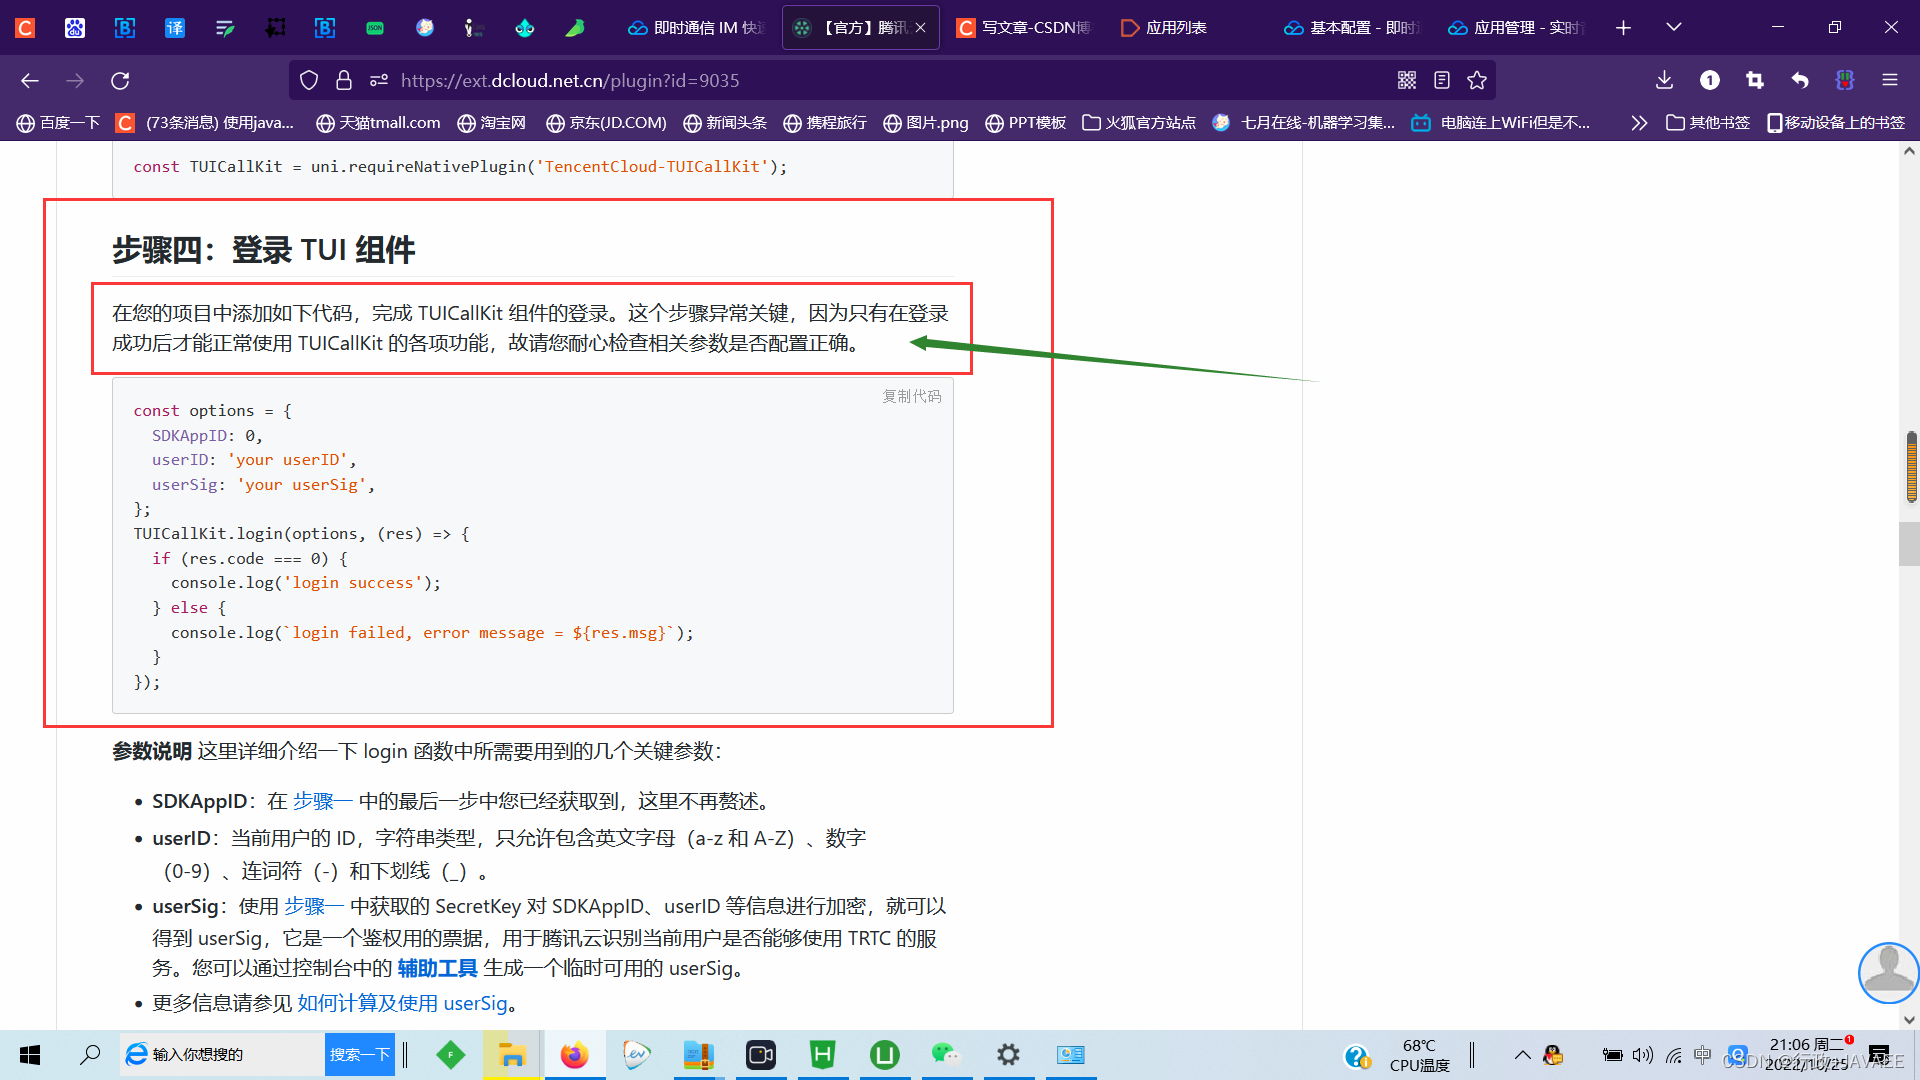Viewport: 1920px width, 1080px height.
Task: Follow the 步骤一 link in userSig item
Action: click(x=314, y=906)
